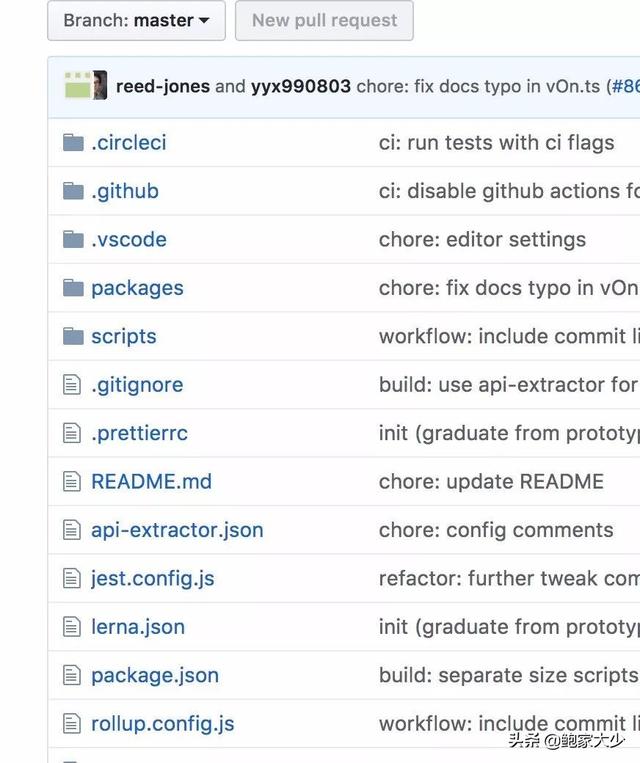Click the .vscode folder icon

[x=73, y=239]
